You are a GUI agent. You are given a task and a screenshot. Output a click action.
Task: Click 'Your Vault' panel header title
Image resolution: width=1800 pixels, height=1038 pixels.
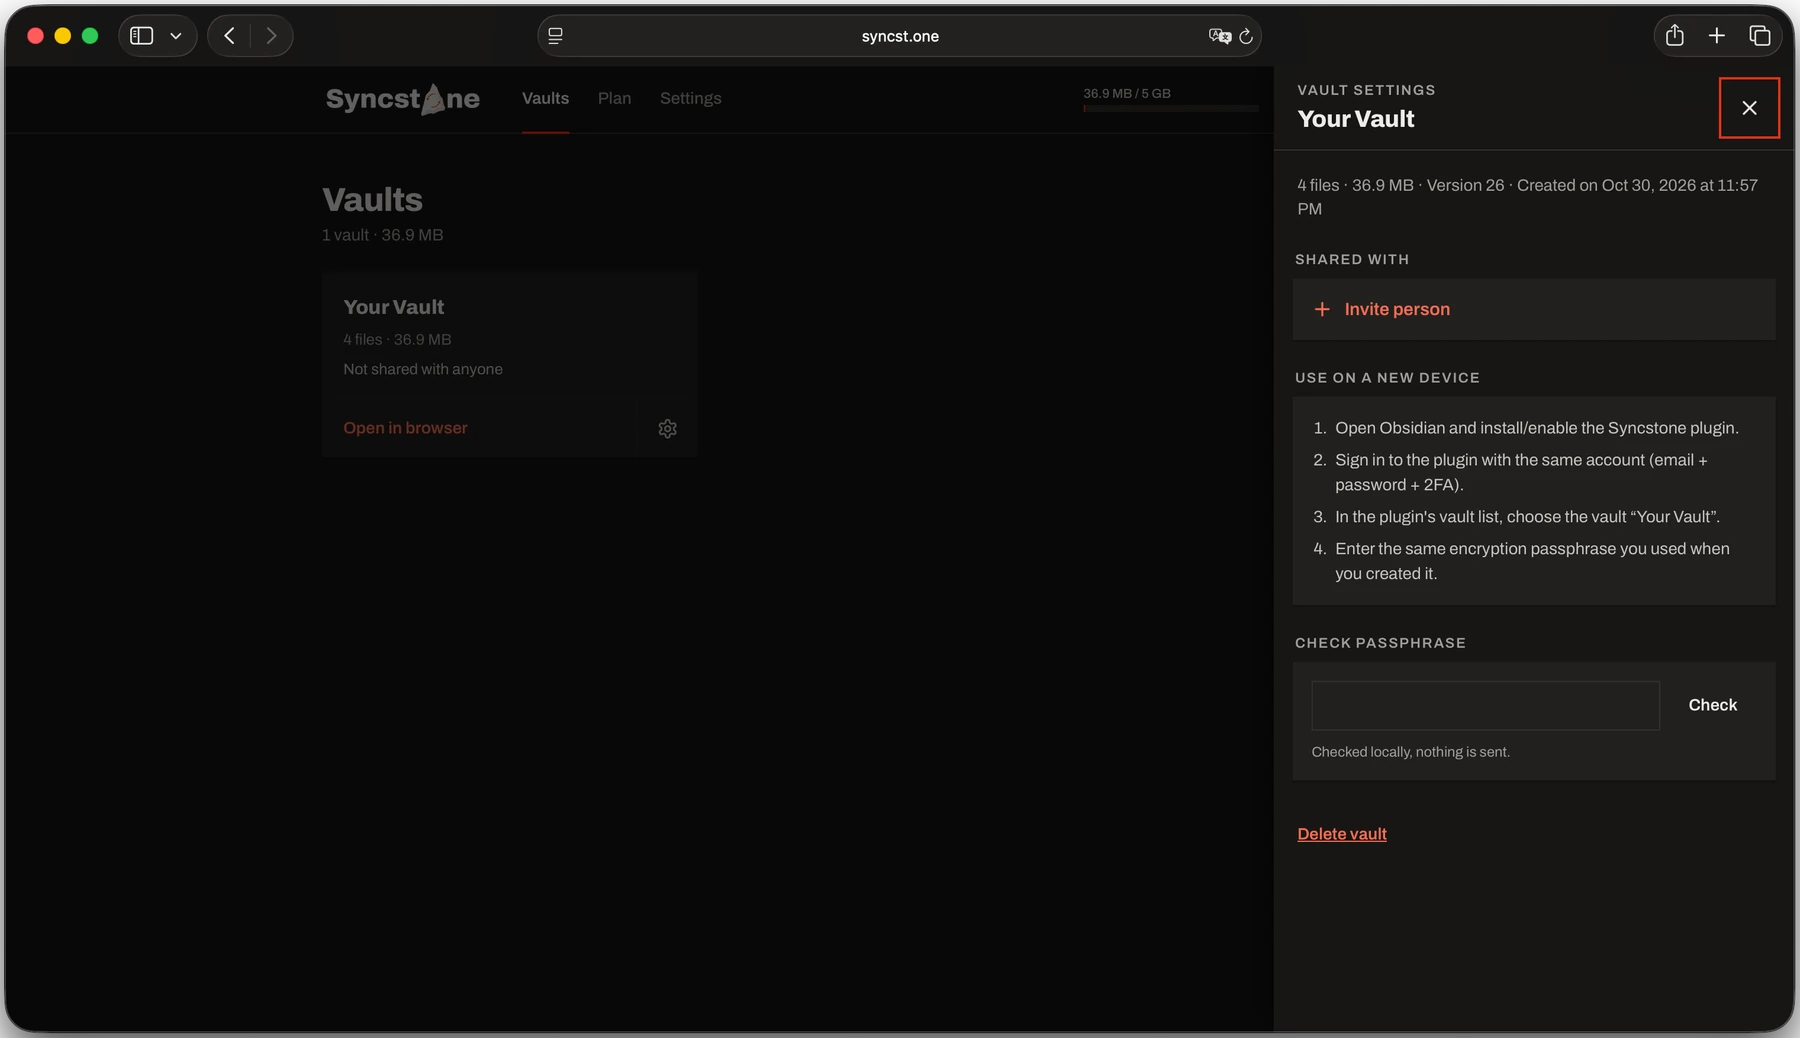(x=1355, y=119)
